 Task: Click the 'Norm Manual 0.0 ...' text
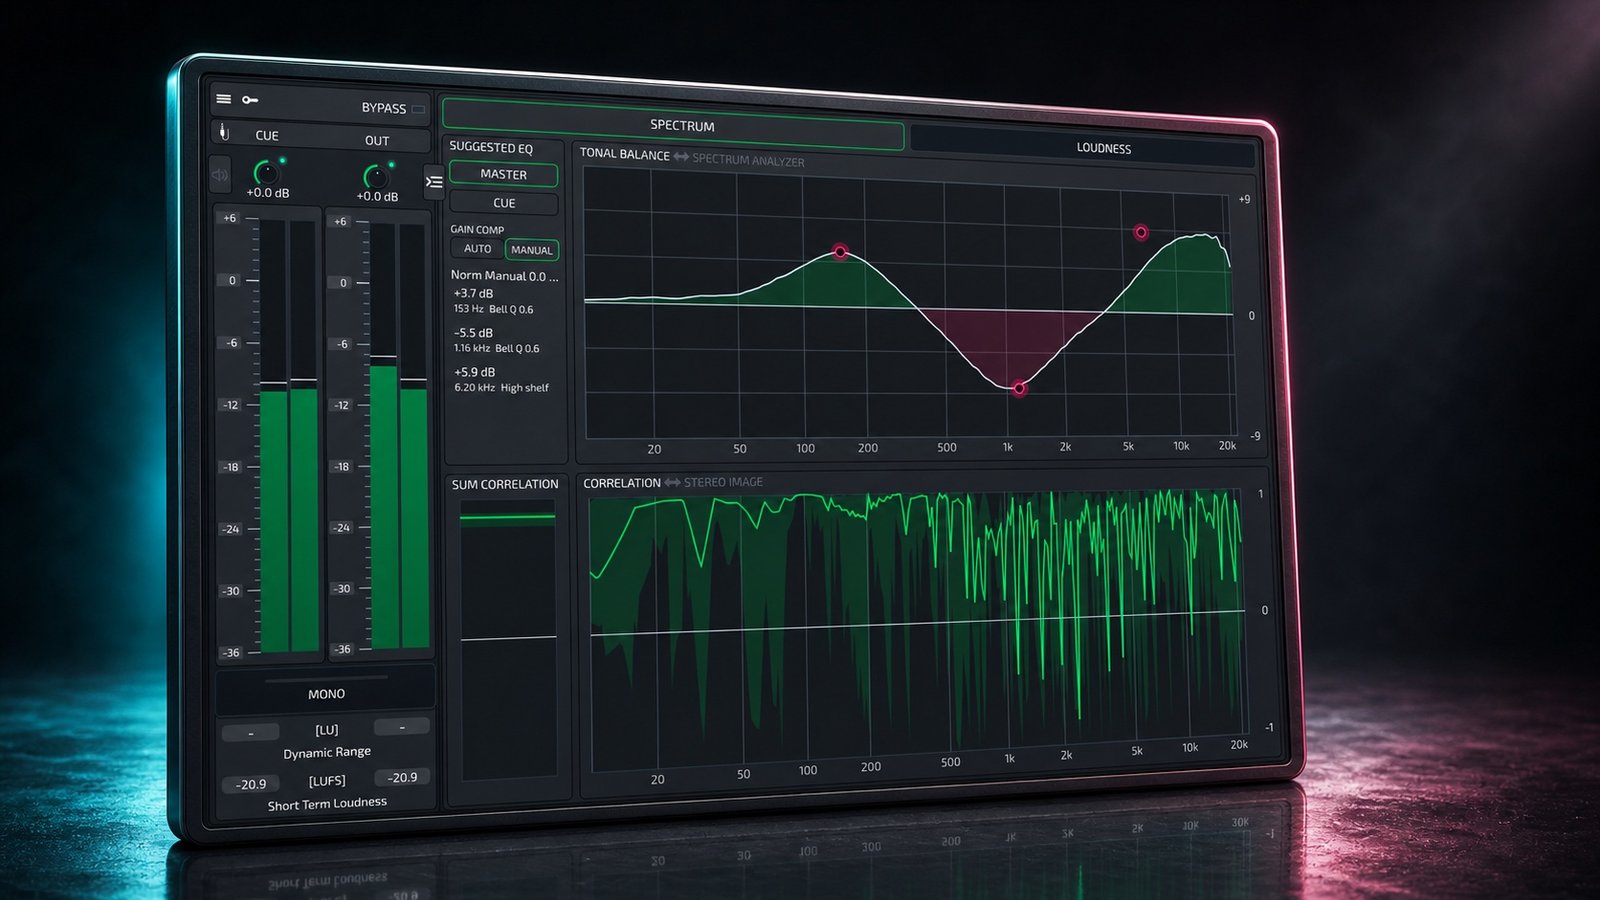point(504,276)
